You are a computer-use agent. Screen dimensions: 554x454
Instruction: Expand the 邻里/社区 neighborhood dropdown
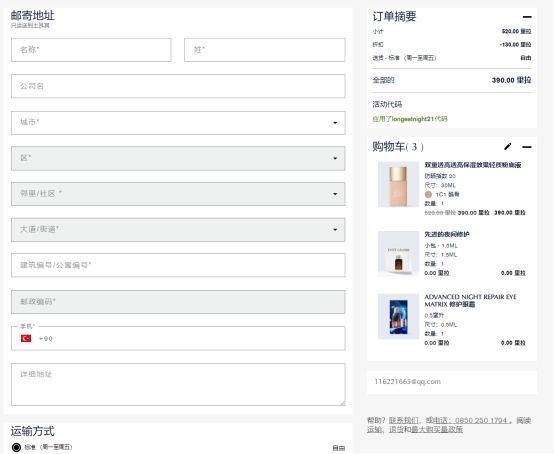click(x=178, y=194)
